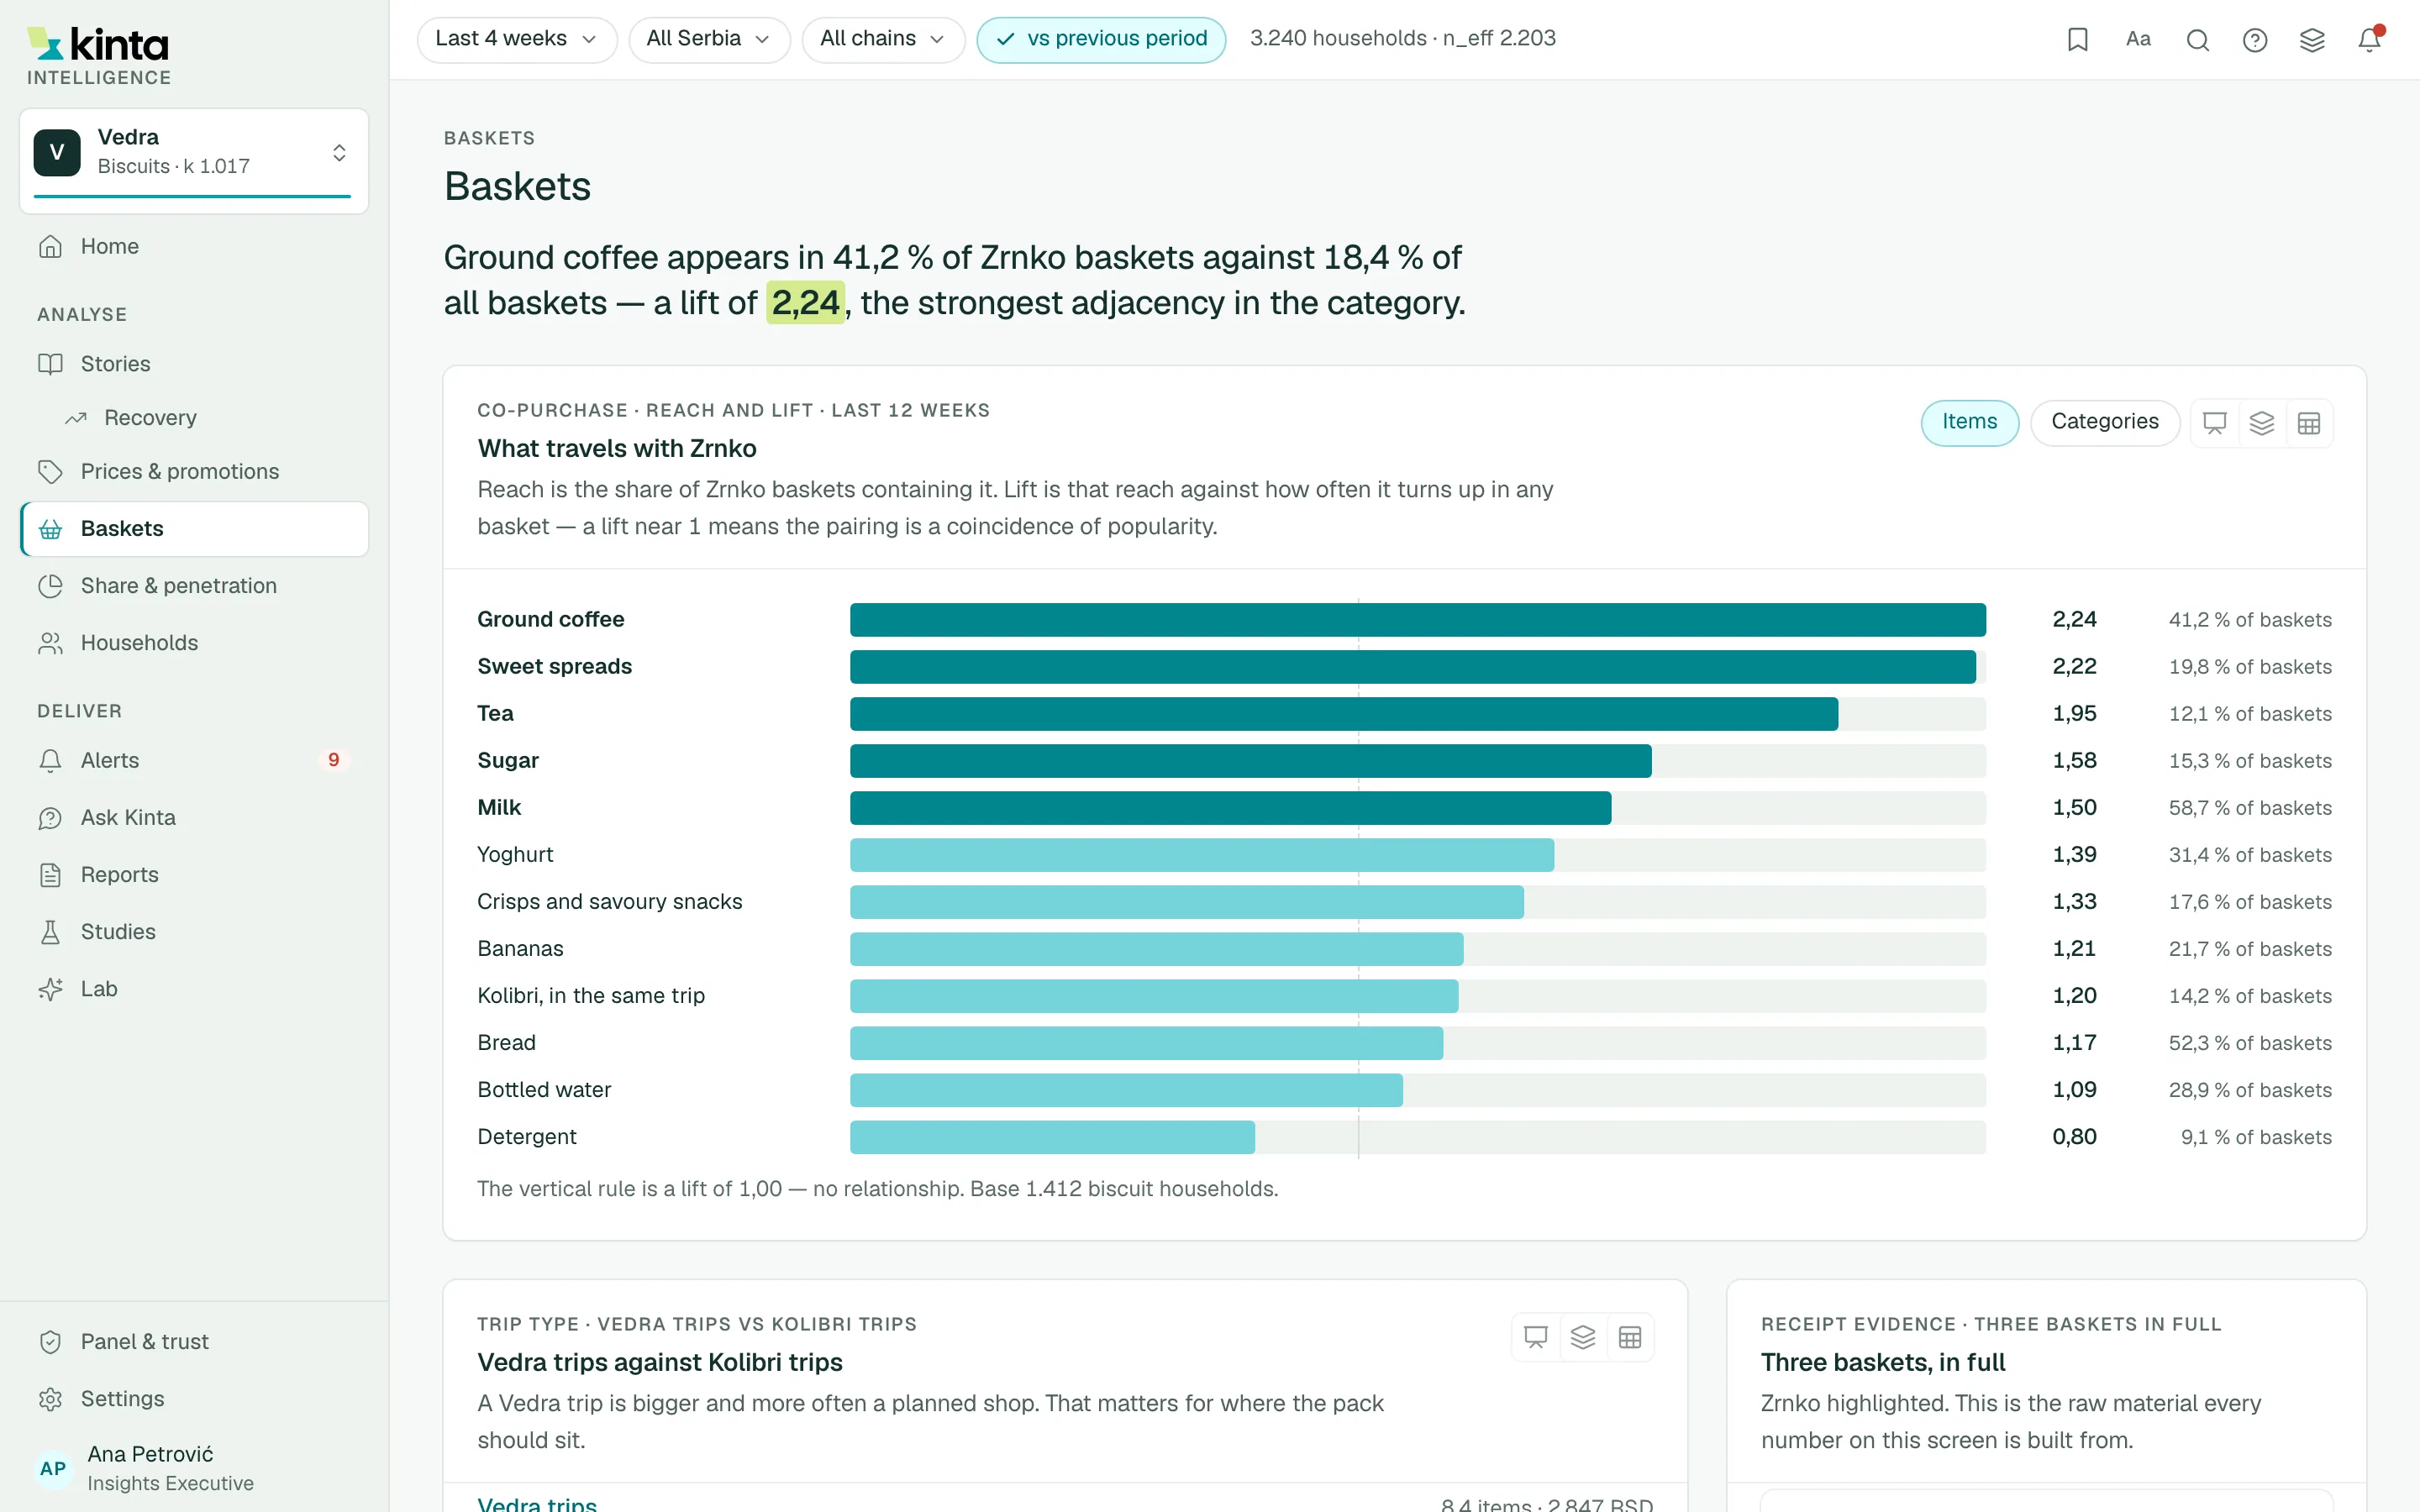Click highlighted lift value 2,24 in headline

click(x=806, y=302)
